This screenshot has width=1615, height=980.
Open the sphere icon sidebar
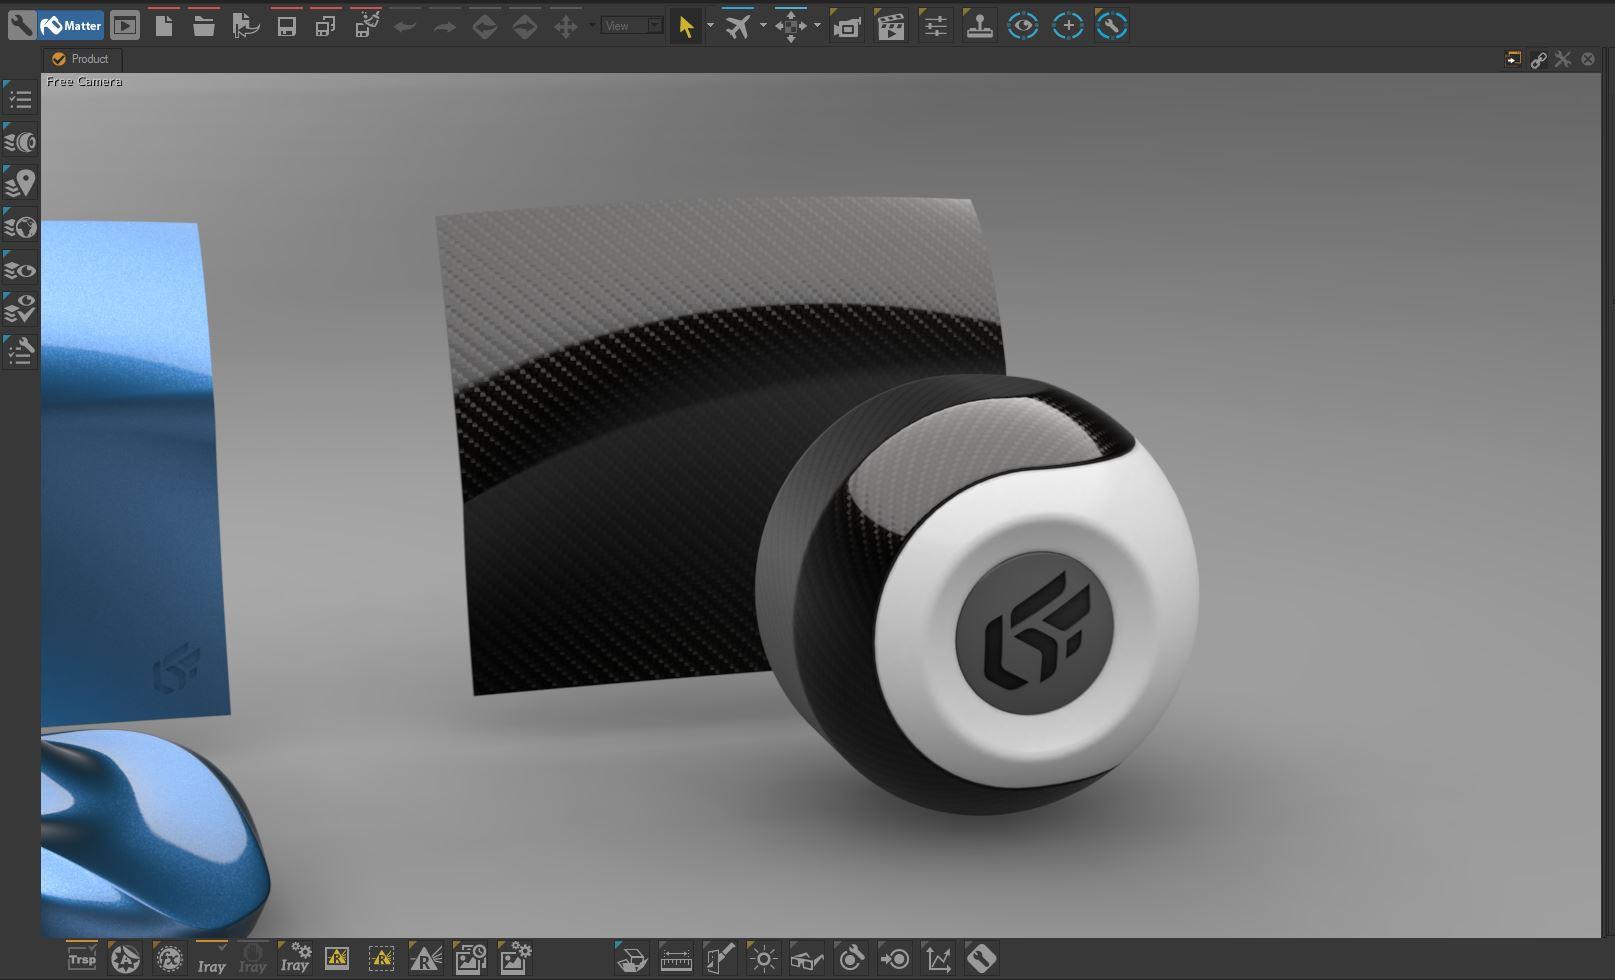20,142
